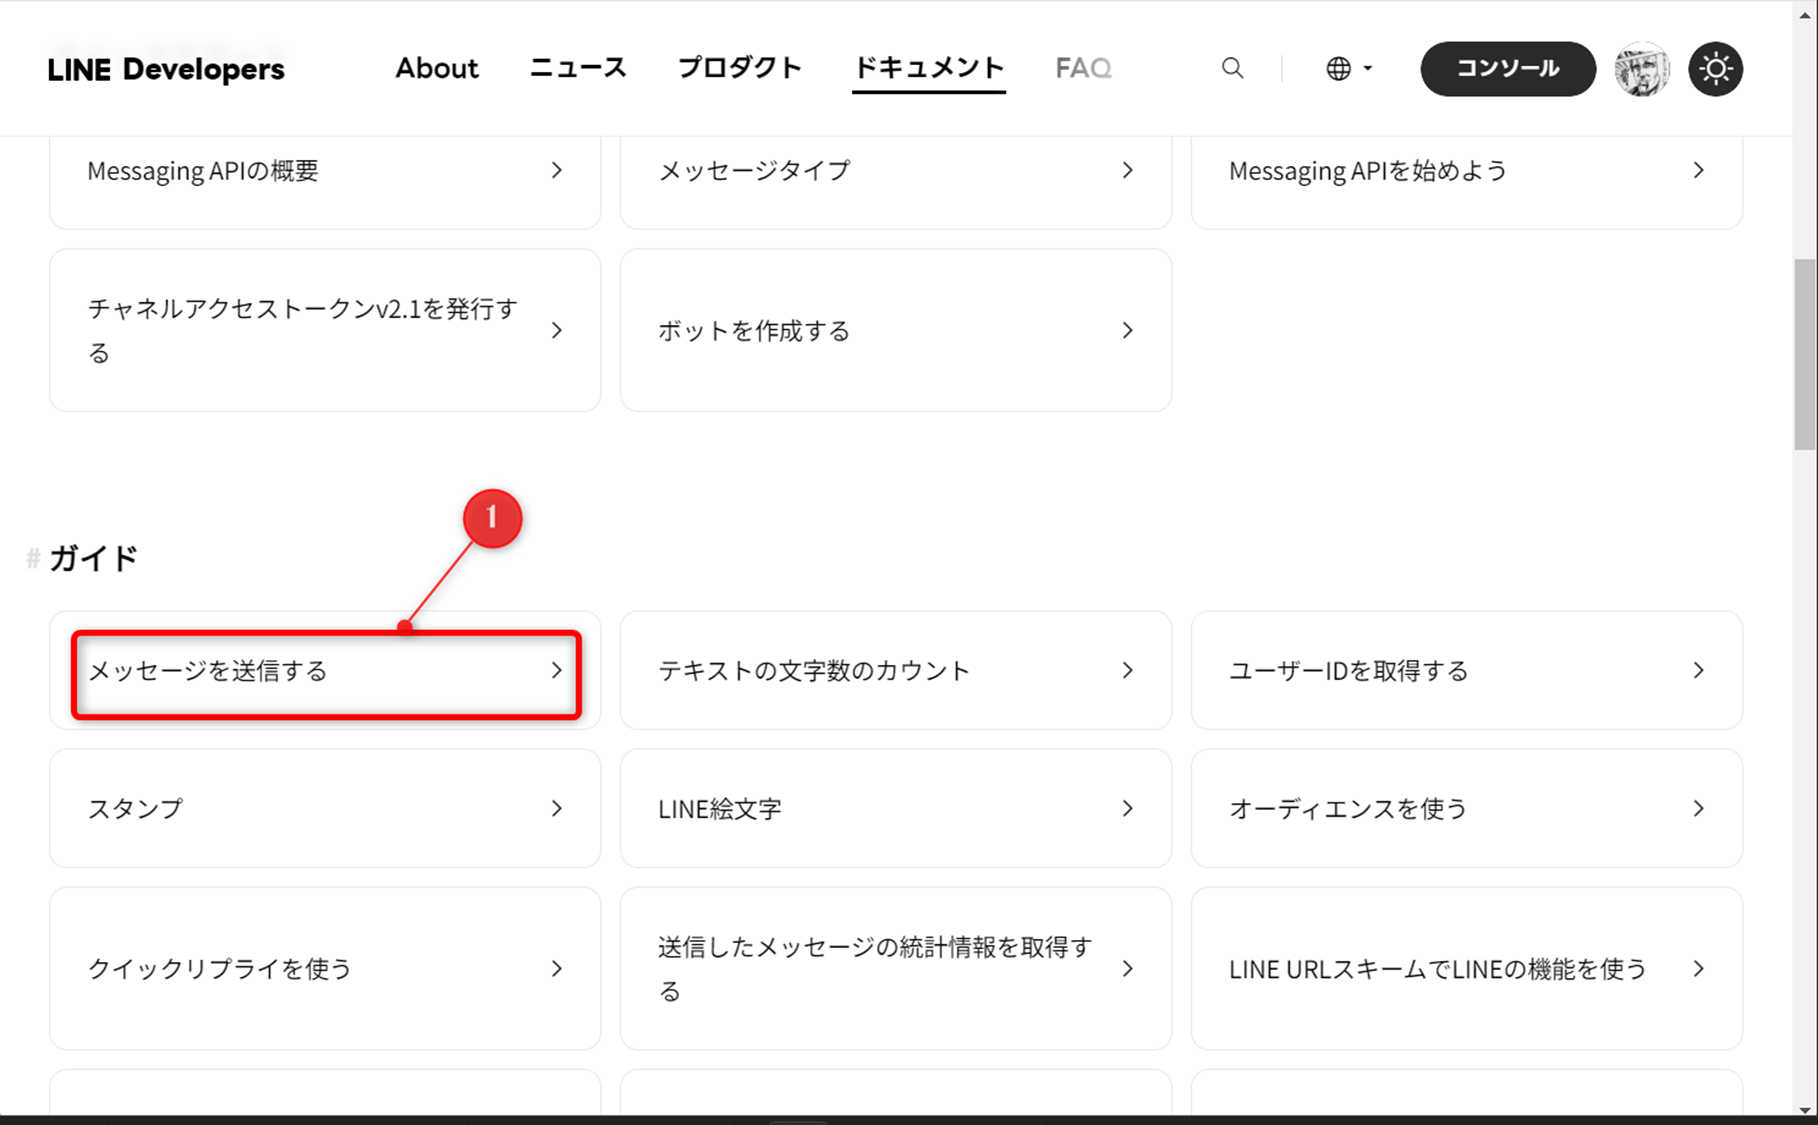Click the chevron on Messaging APIの概要 card

point(557,170)
